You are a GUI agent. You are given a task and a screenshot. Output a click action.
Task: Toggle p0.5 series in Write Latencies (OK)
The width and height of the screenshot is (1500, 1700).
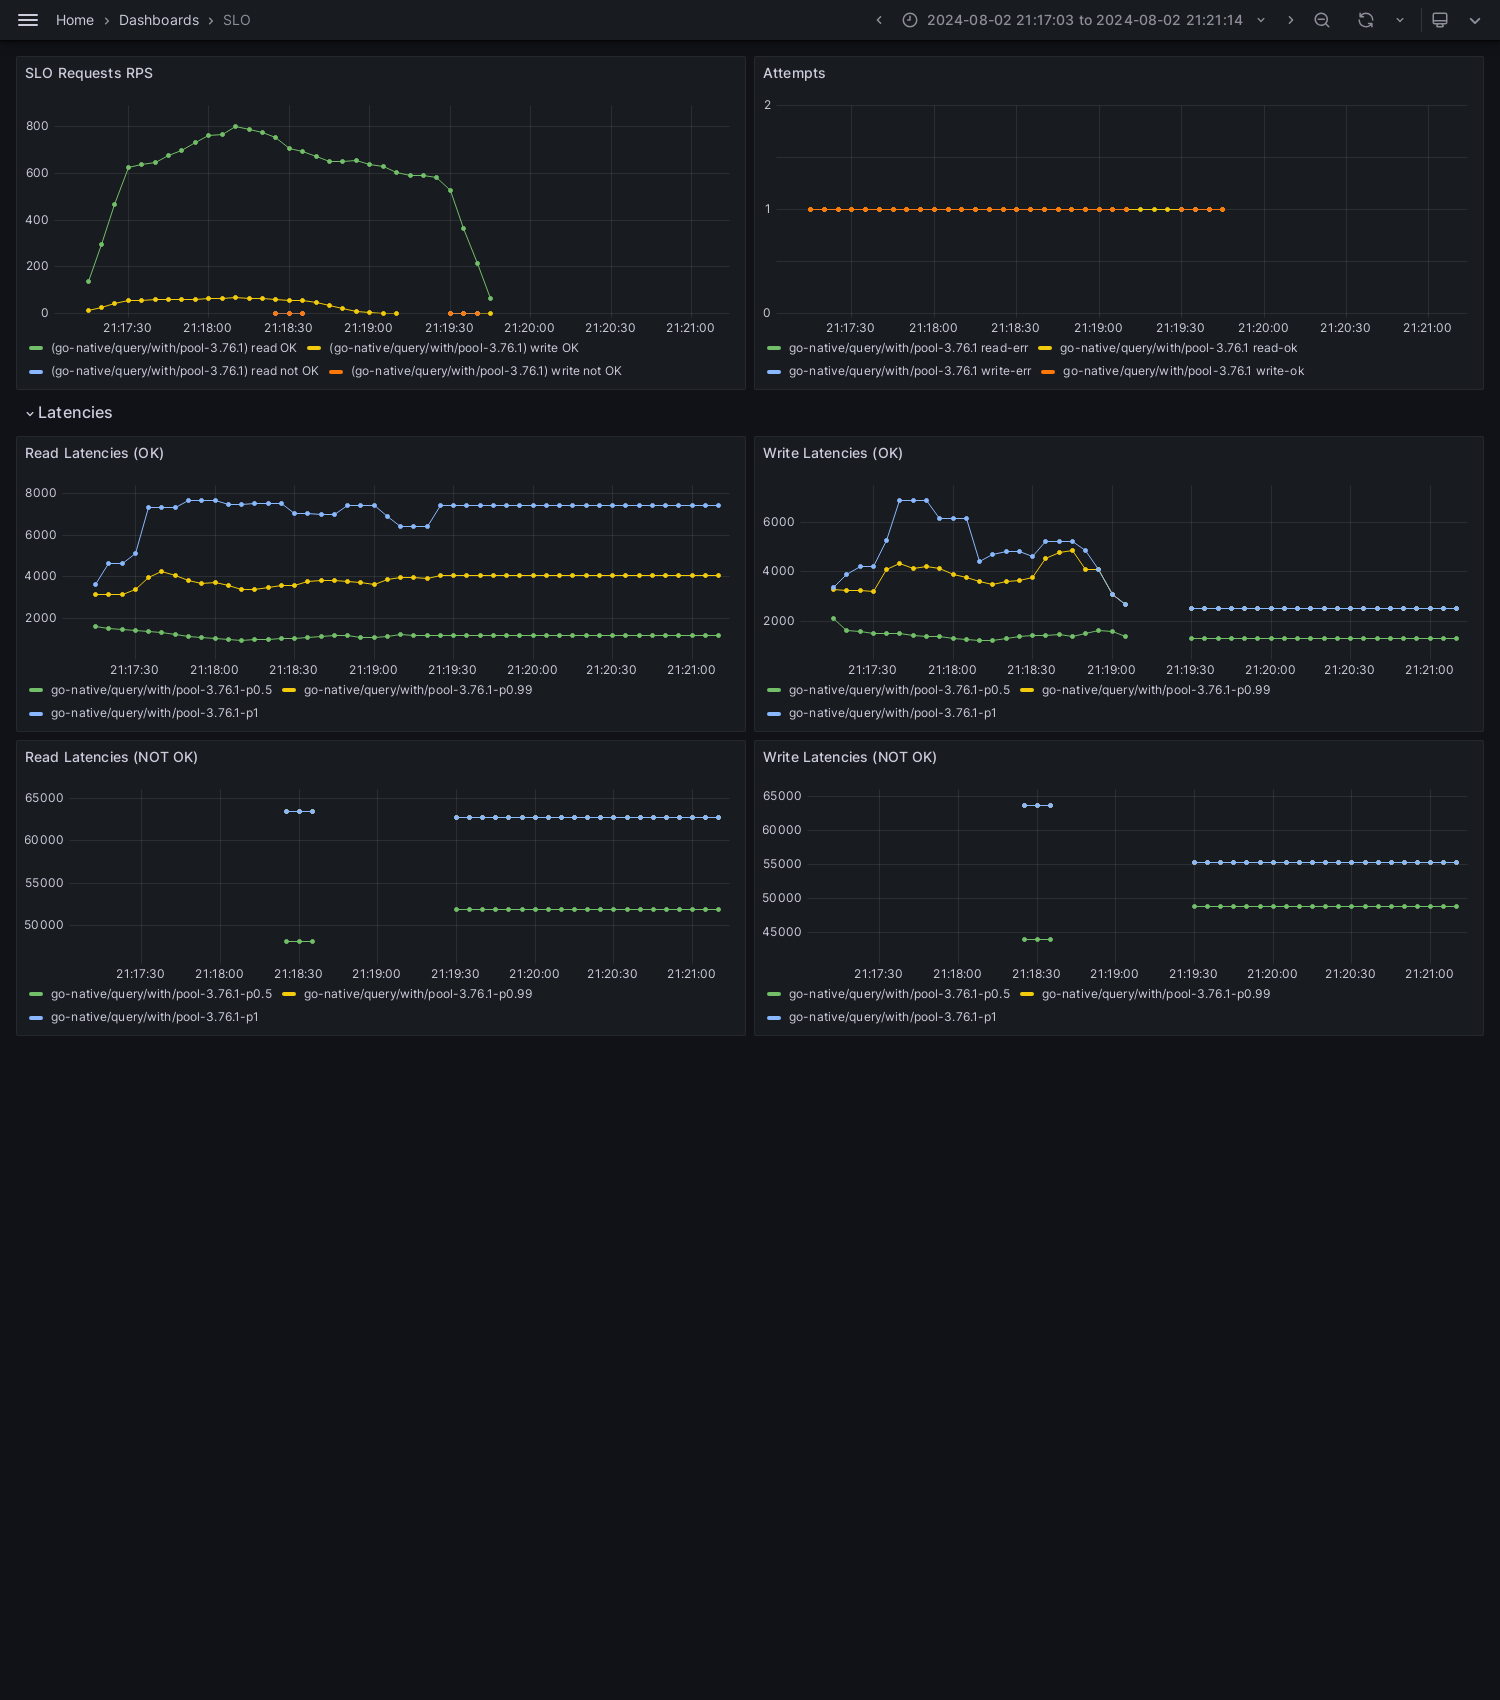pos(899,690)
